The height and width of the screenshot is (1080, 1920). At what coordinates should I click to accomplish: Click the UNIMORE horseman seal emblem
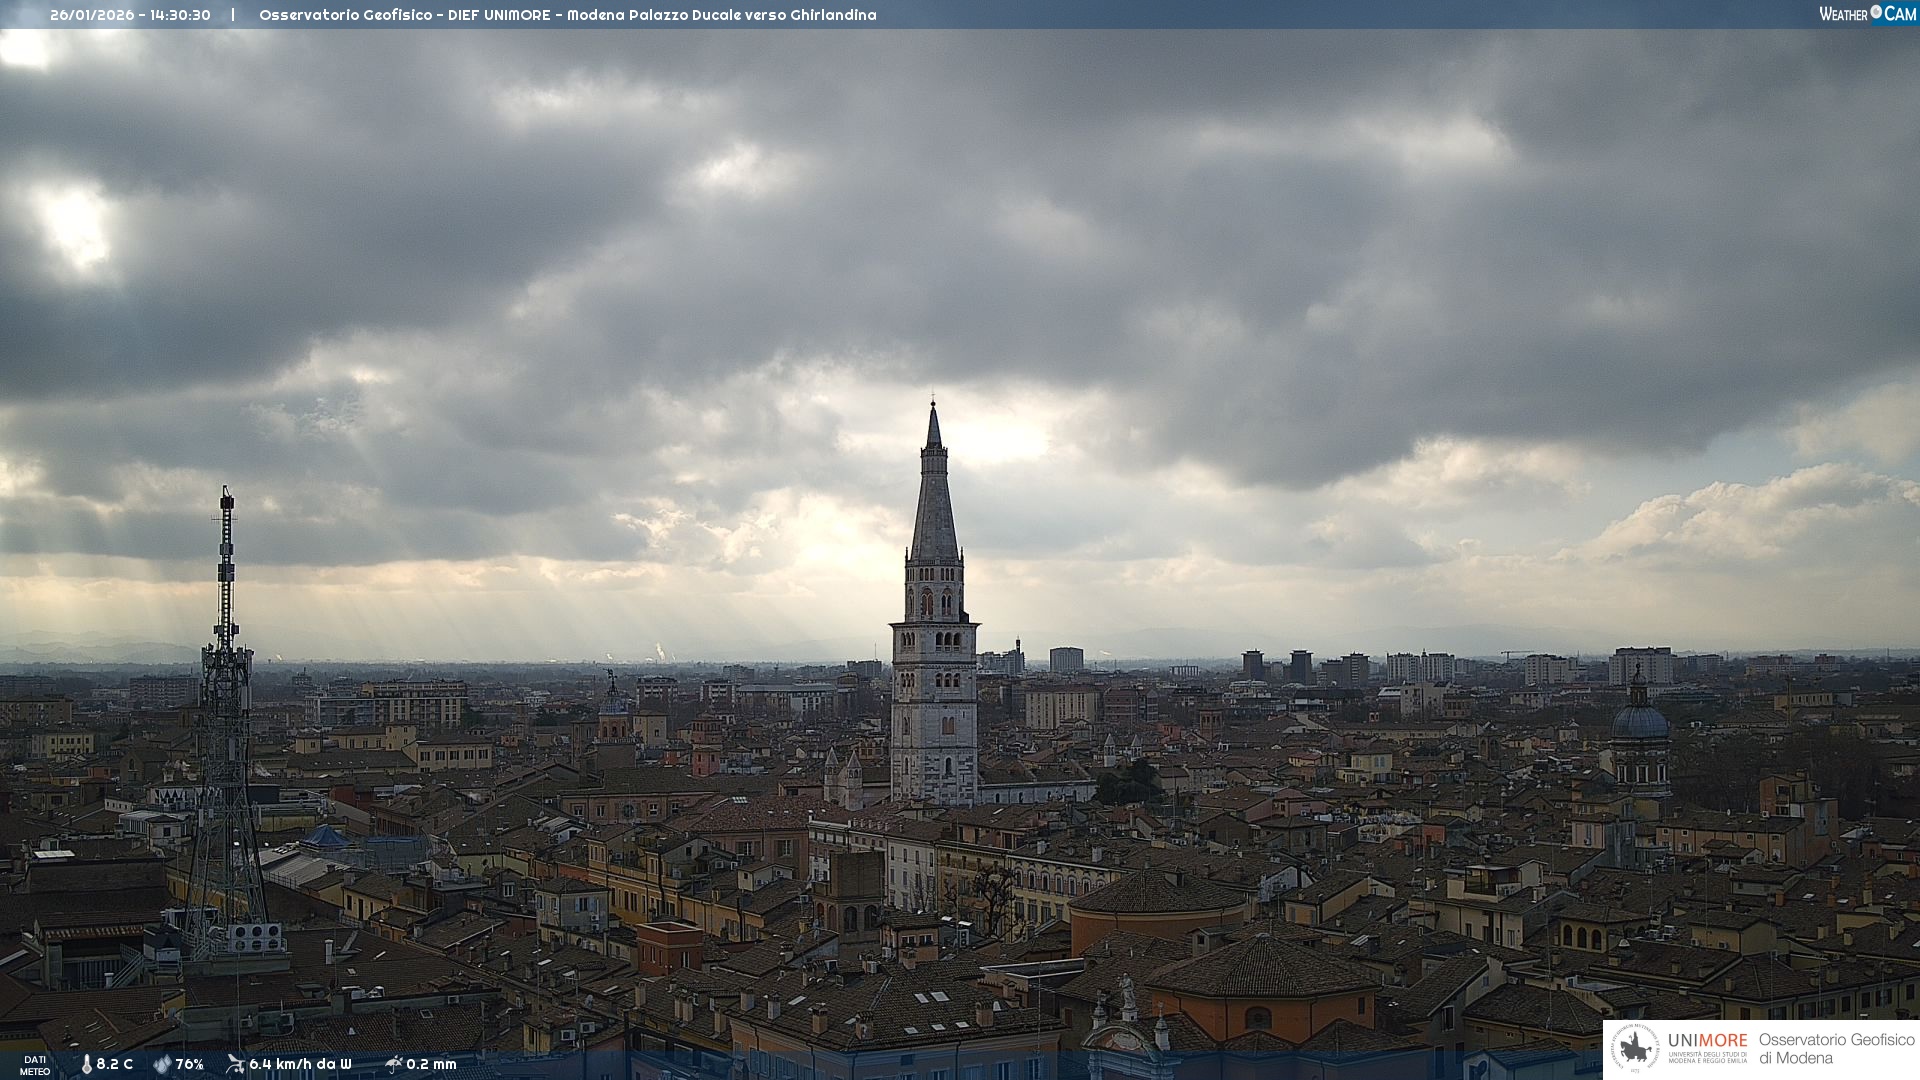[1635, 1049]
